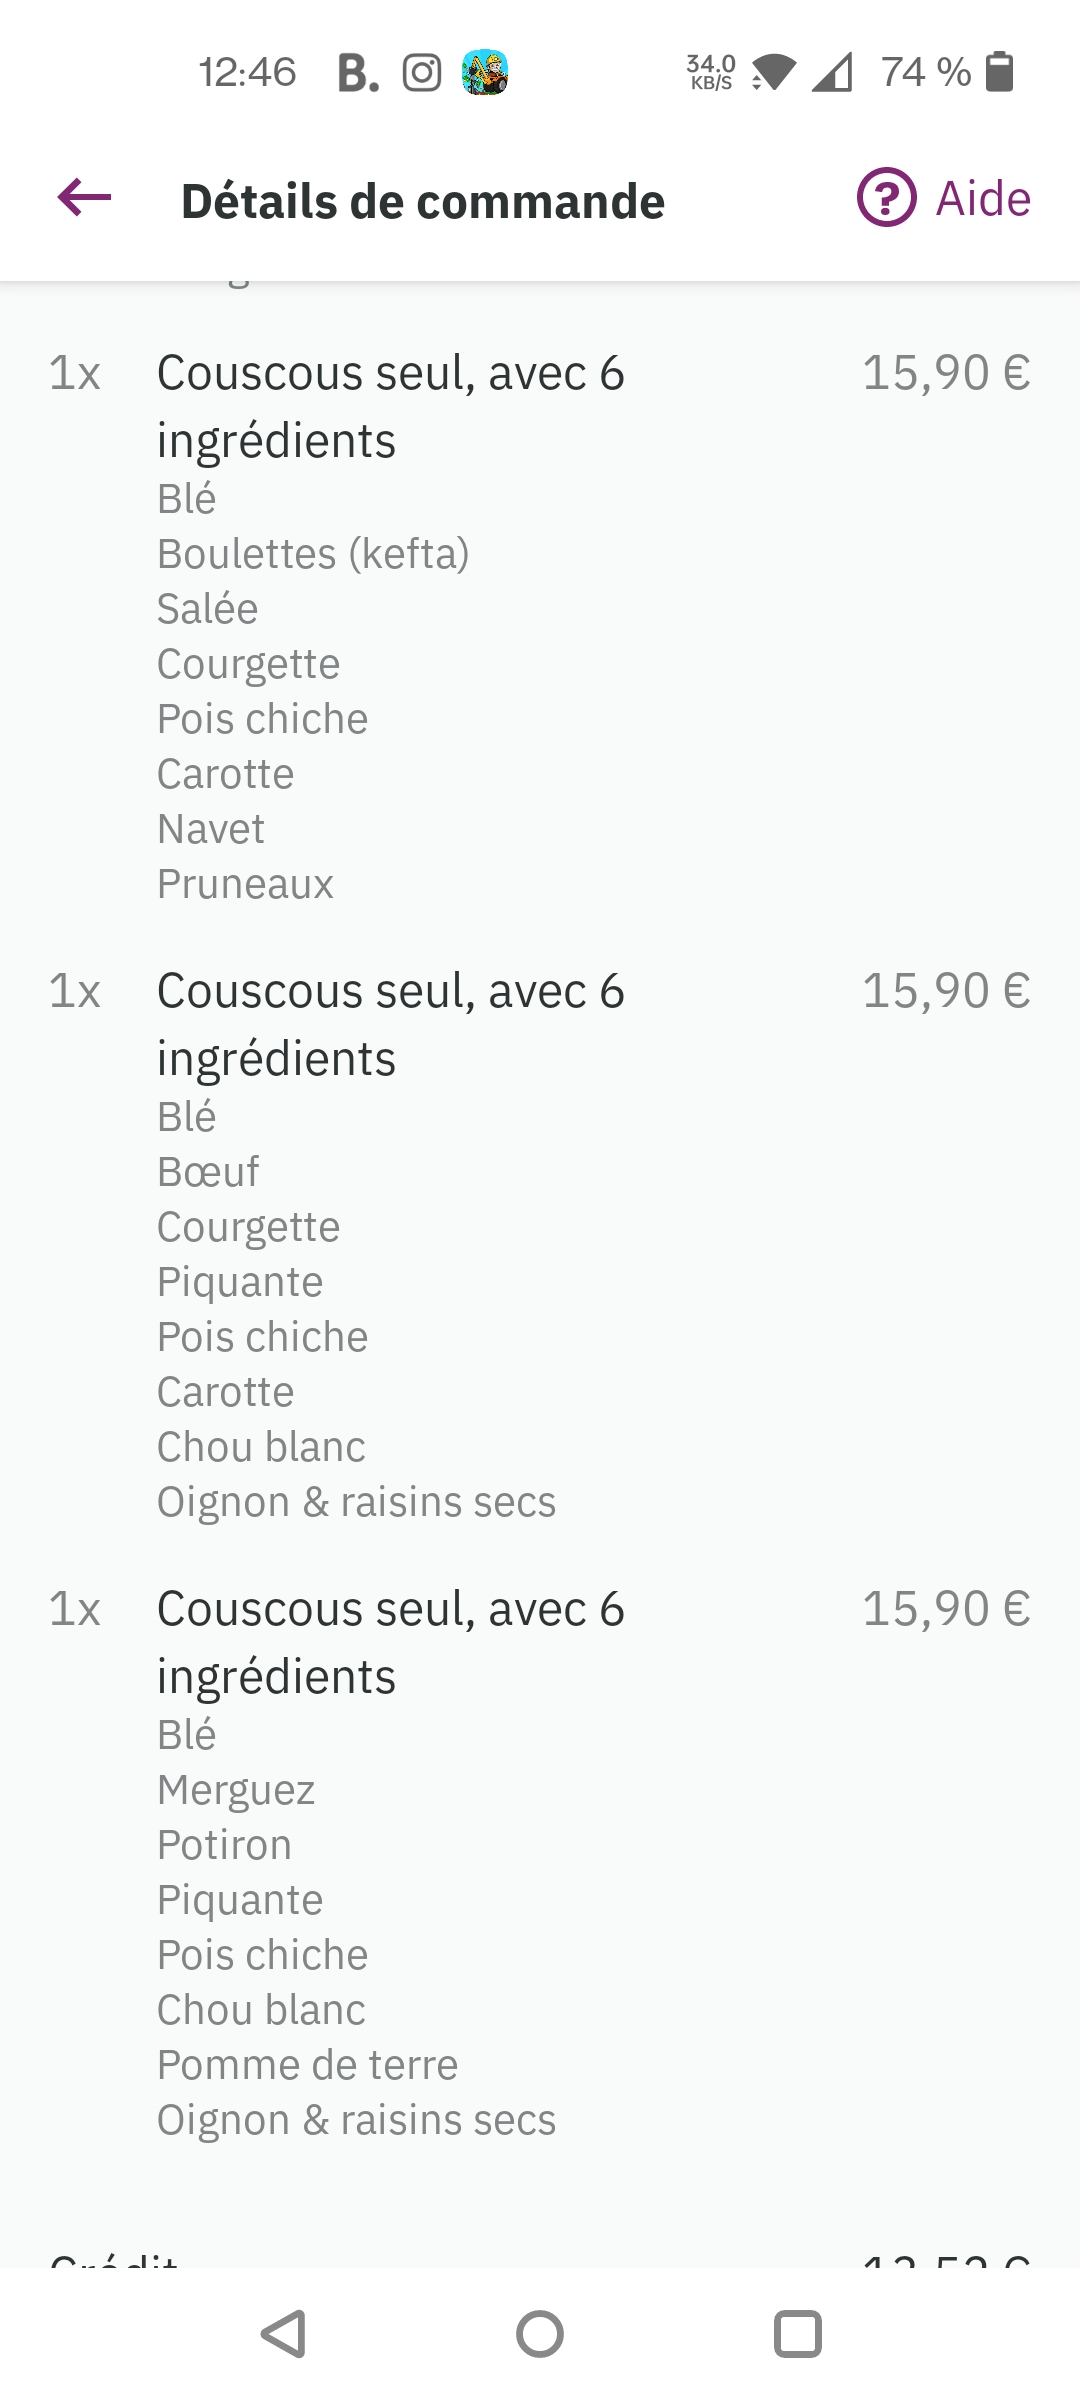Tap the Pruneaux ingredient line
1080x2400 pixels.
click(x=245, y=884)
